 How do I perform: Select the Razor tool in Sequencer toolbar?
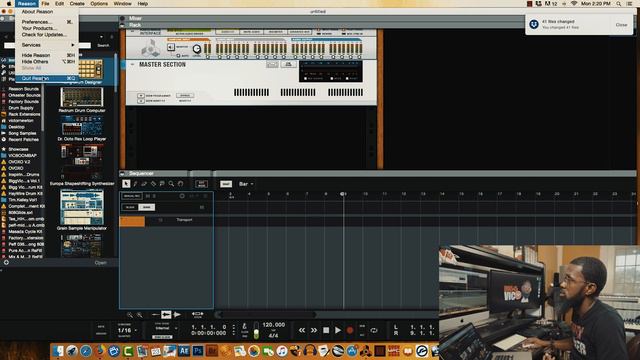pyautogui.click(x=153, y=184)
